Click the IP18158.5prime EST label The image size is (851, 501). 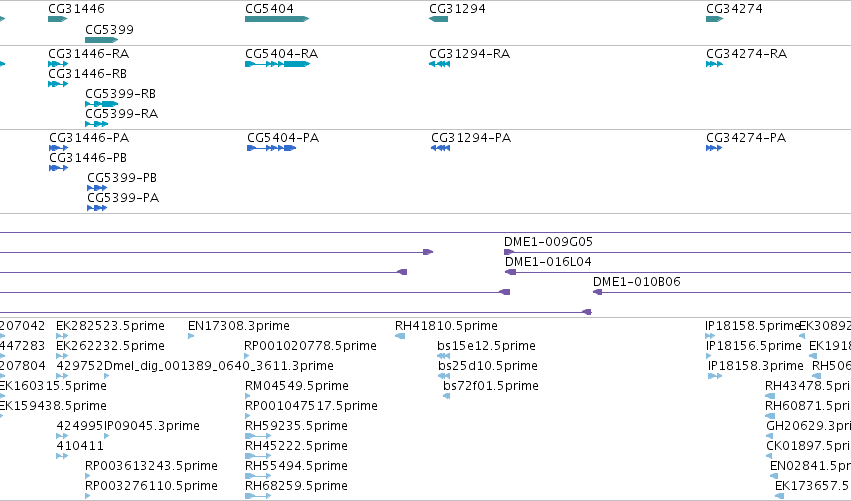tap(753, 326)
